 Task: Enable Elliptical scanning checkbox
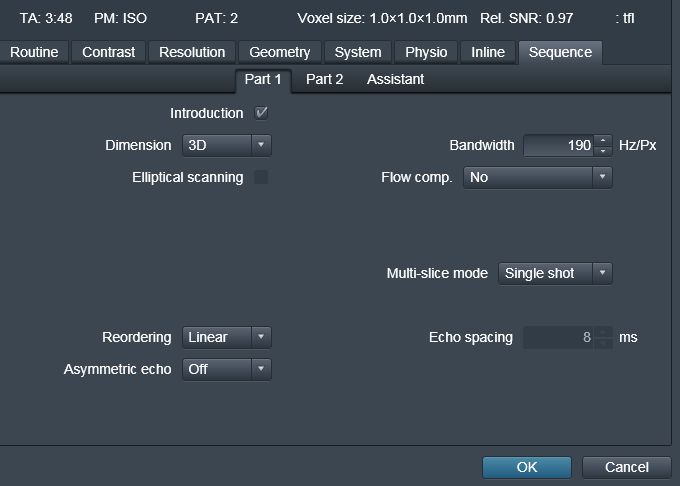(x=261, y=177)
